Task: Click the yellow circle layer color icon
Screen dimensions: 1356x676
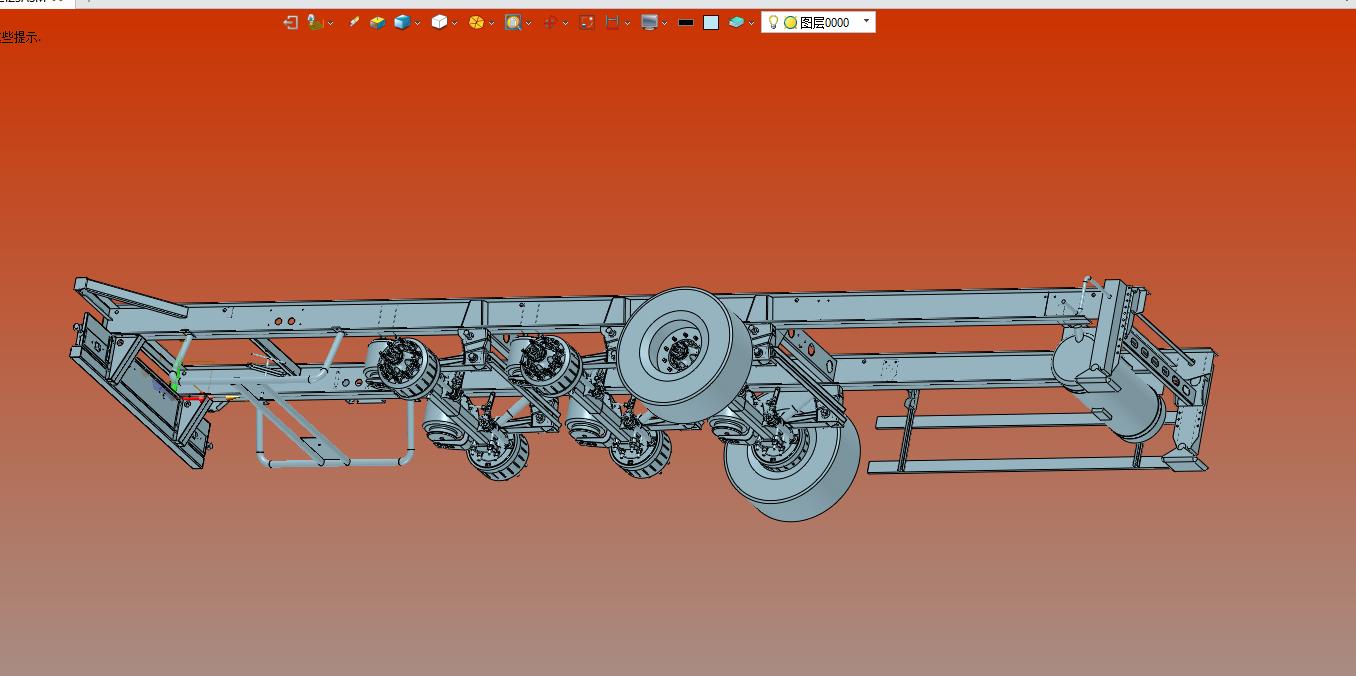Action: click(790, 23)
